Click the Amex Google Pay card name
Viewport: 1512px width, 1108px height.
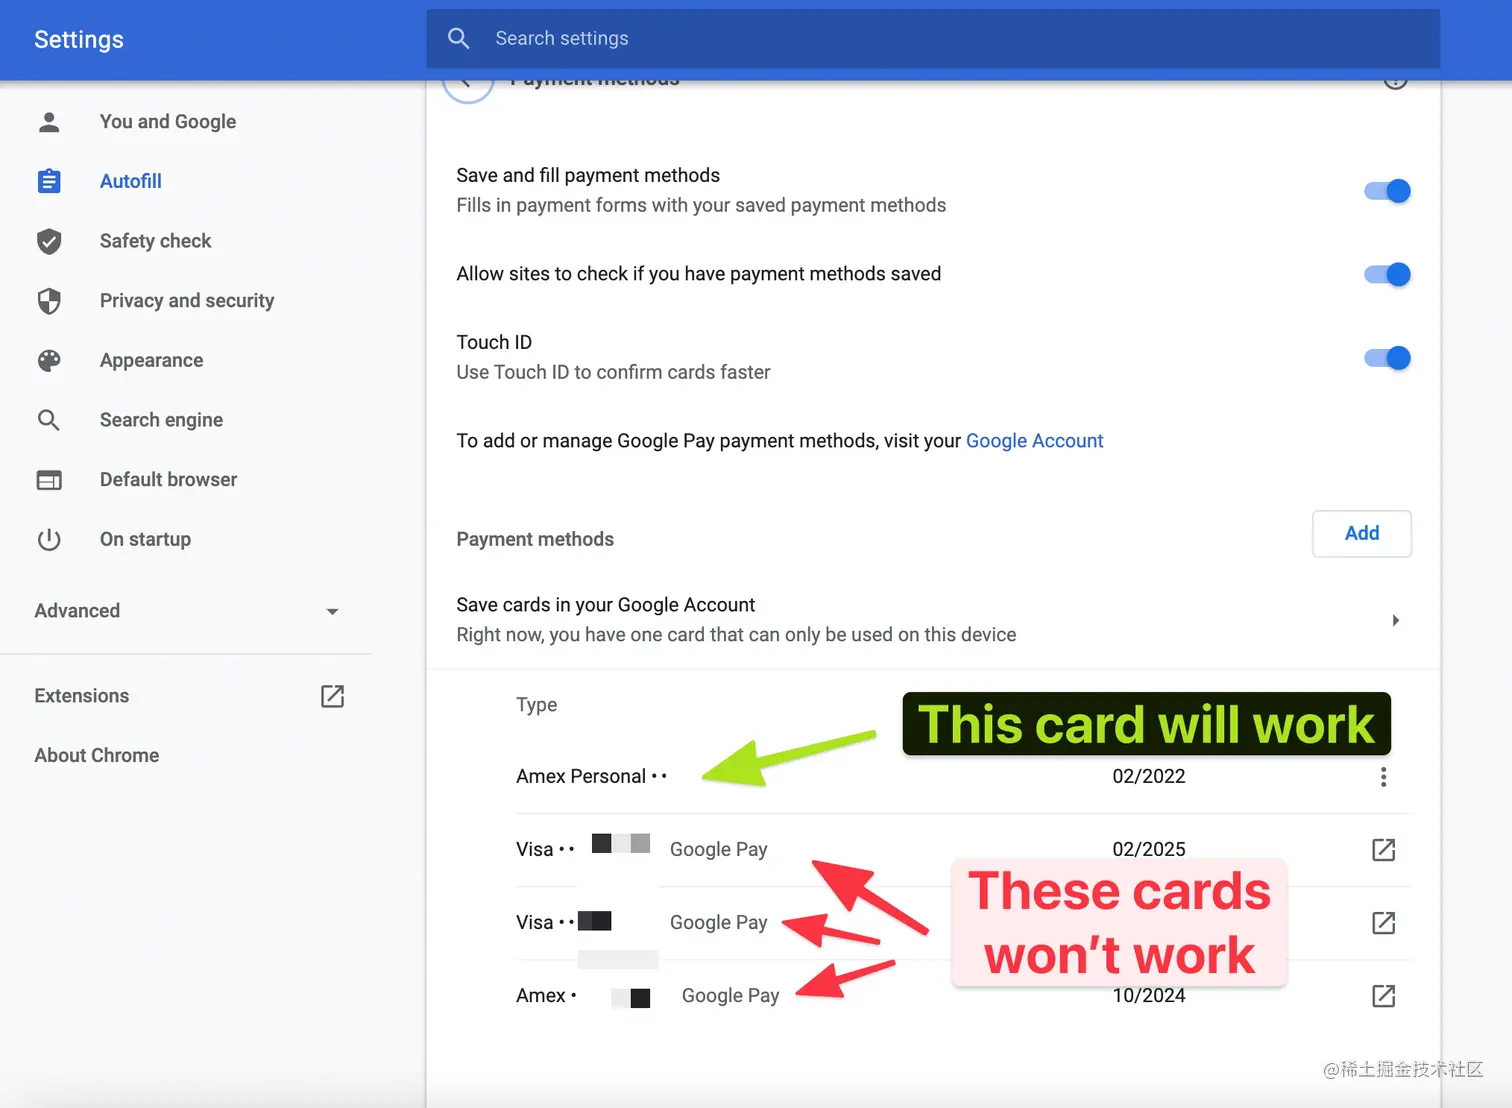(x=546, y=996)
